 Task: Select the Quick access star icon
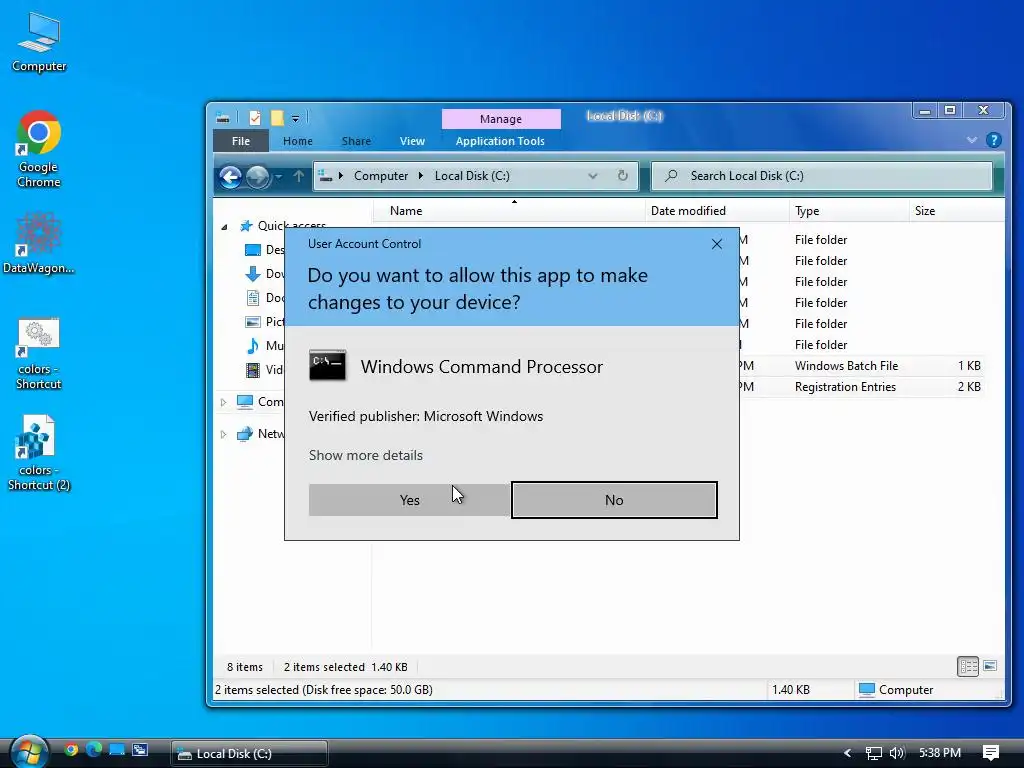246,226
